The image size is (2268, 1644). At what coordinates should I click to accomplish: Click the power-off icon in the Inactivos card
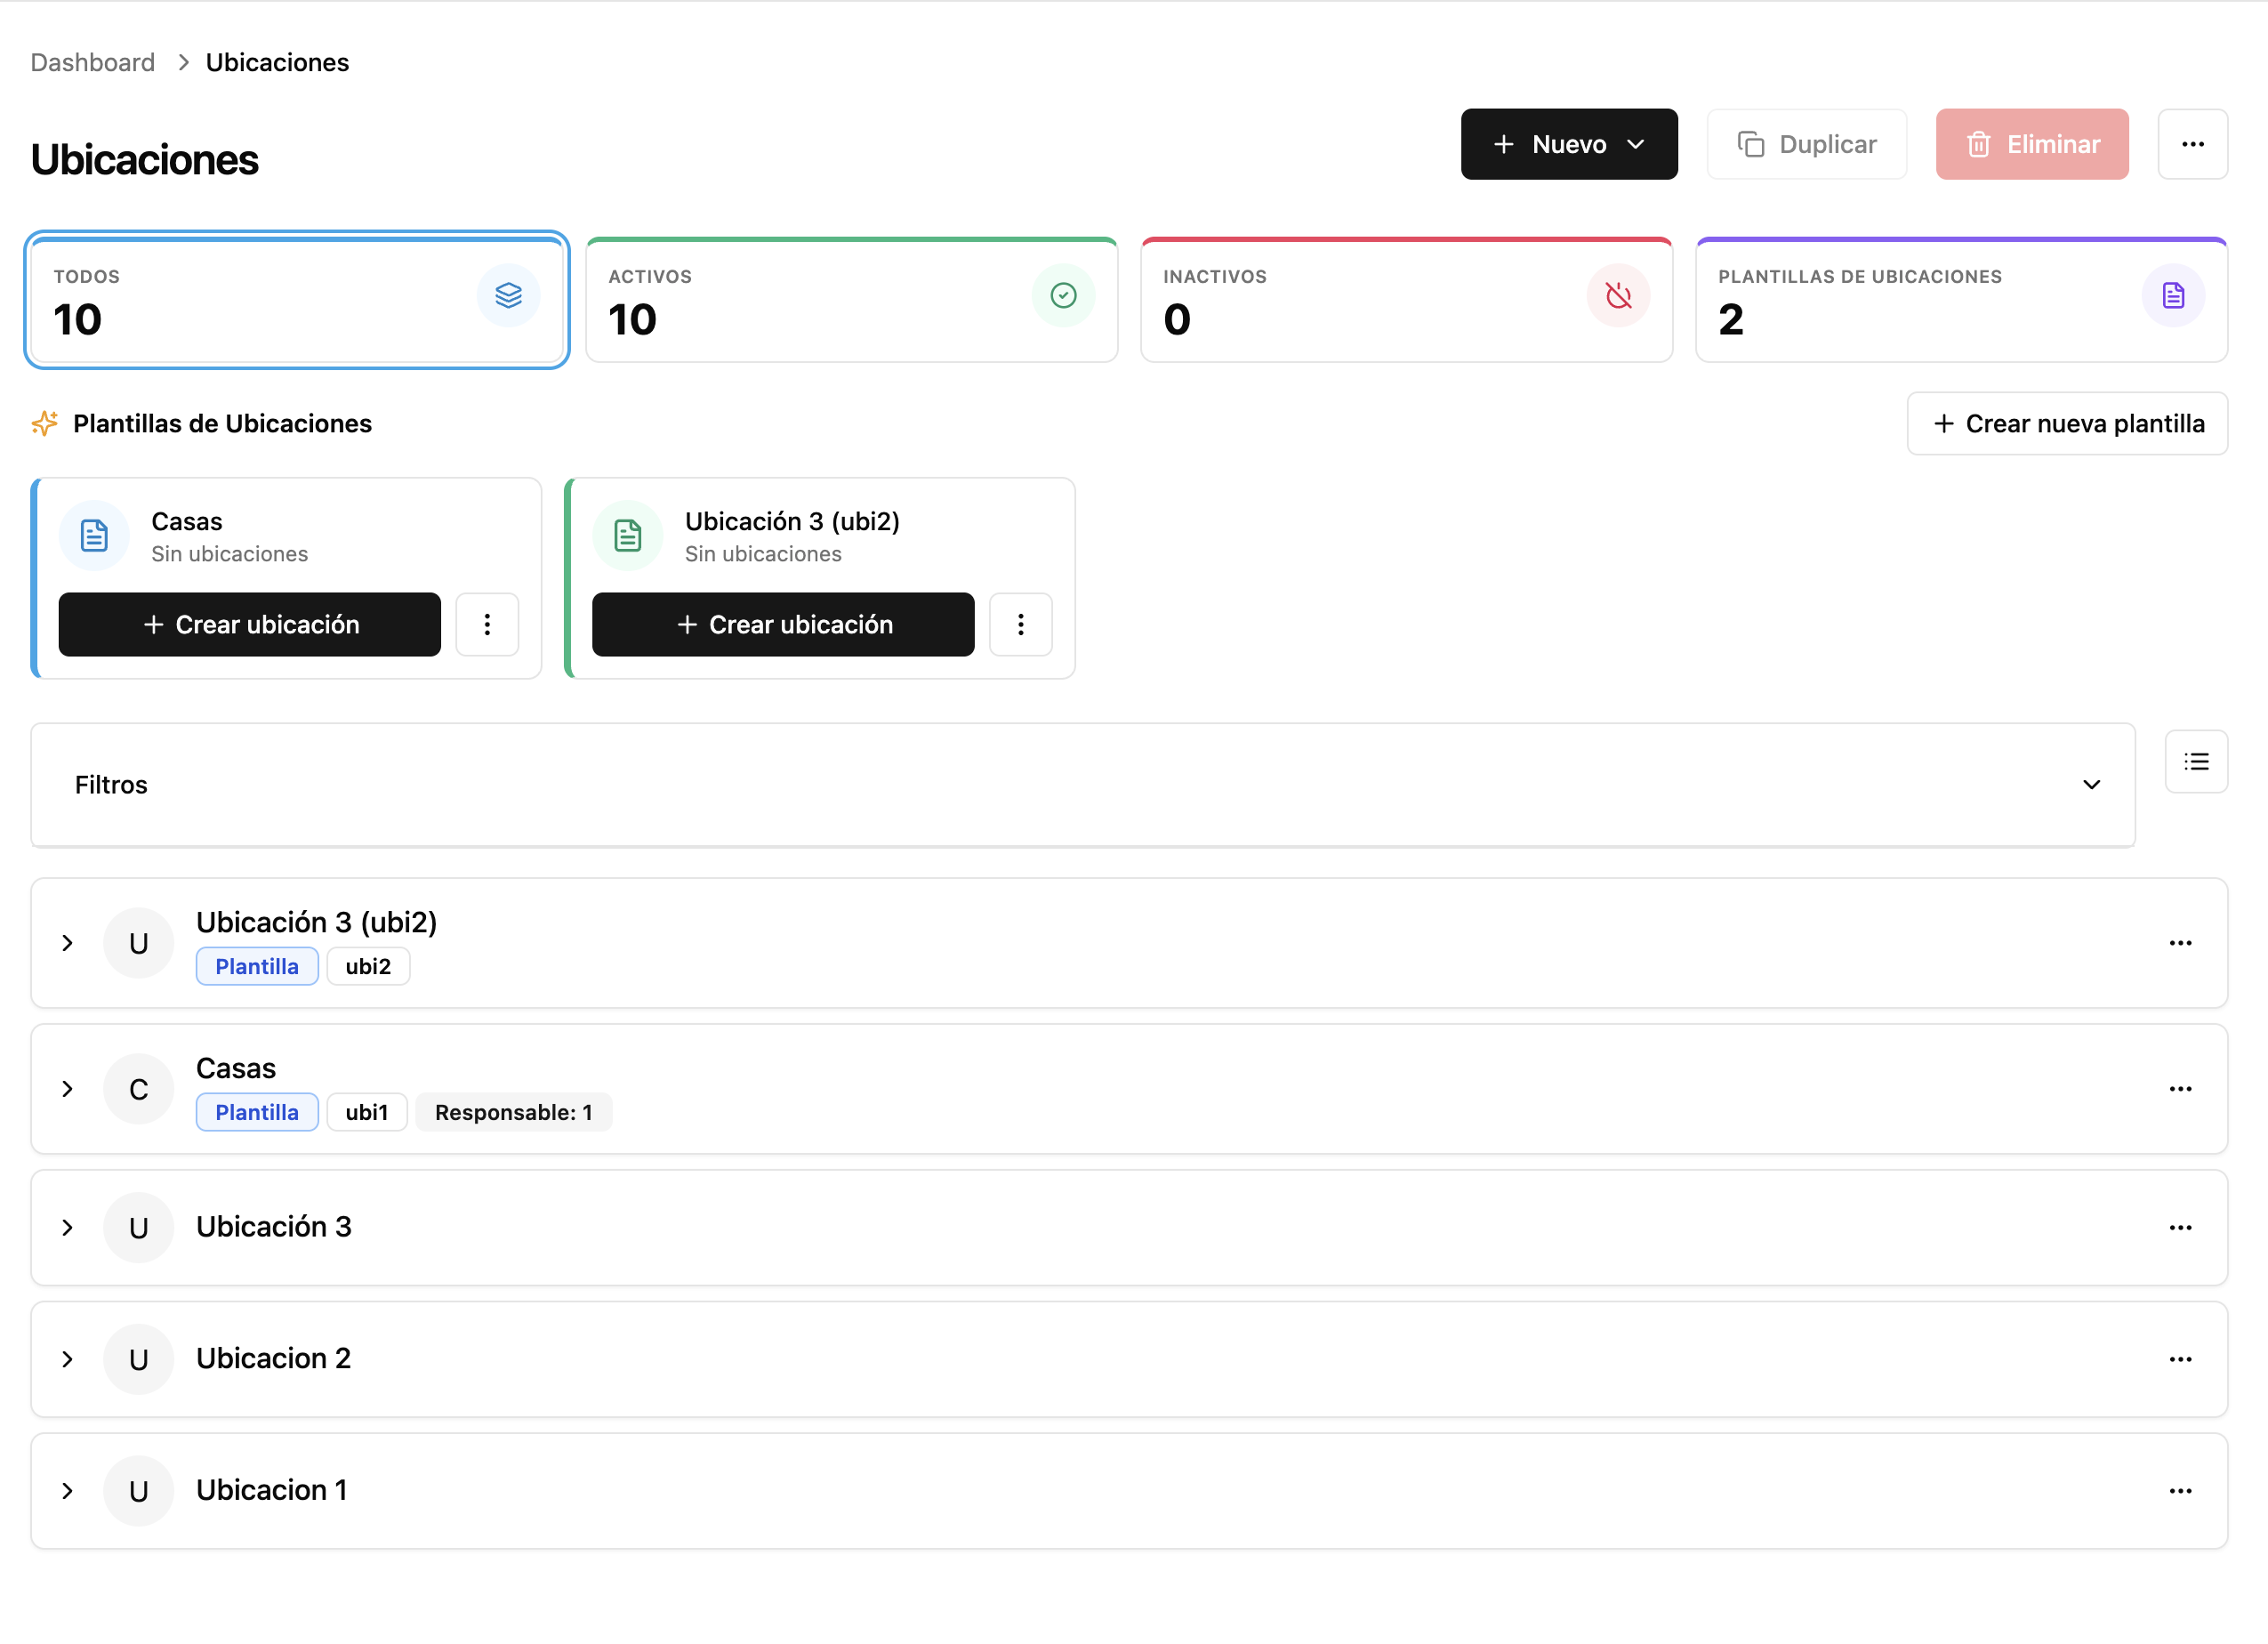coord(1618,295)
